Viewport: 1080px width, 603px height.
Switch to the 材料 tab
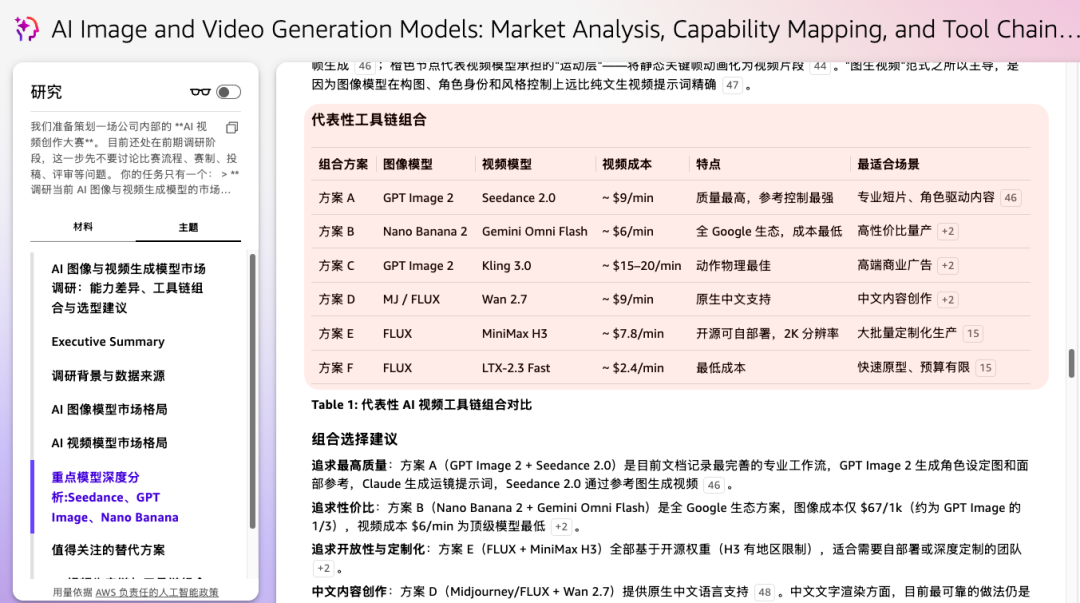coord(83,227)
